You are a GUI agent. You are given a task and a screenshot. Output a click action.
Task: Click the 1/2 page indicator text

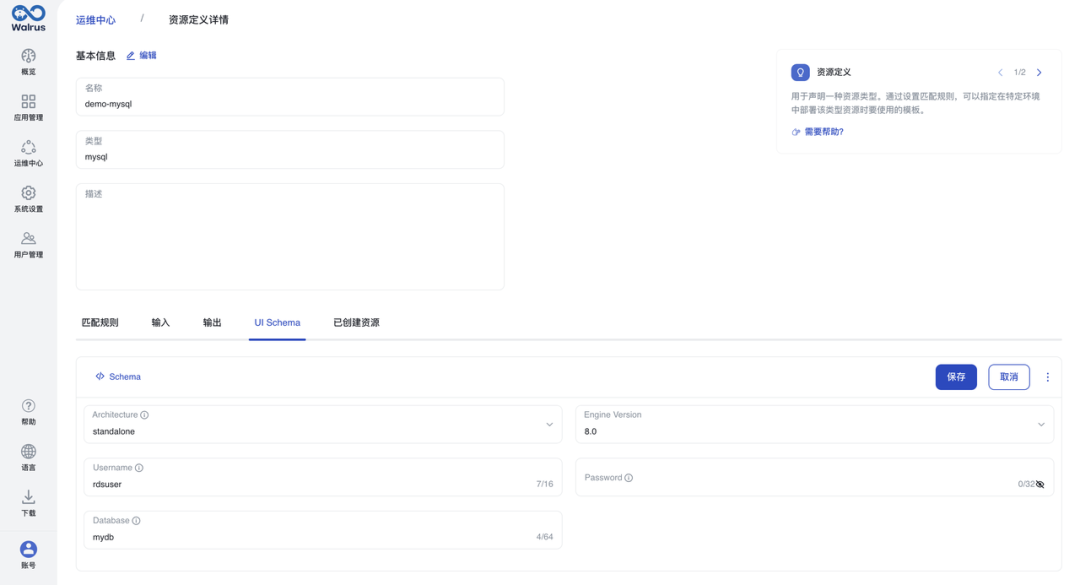(x=1019, y=72)
